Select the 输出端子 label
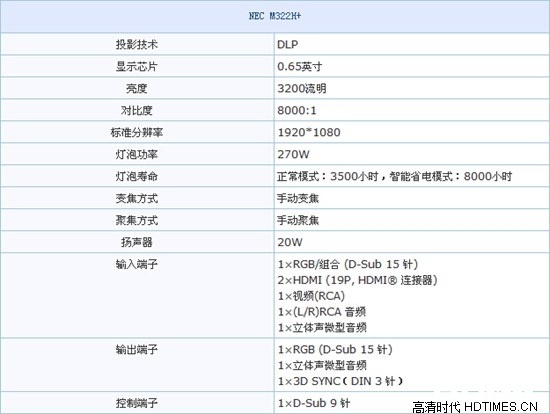Screen dimensions: 550x414 (136, 349)
